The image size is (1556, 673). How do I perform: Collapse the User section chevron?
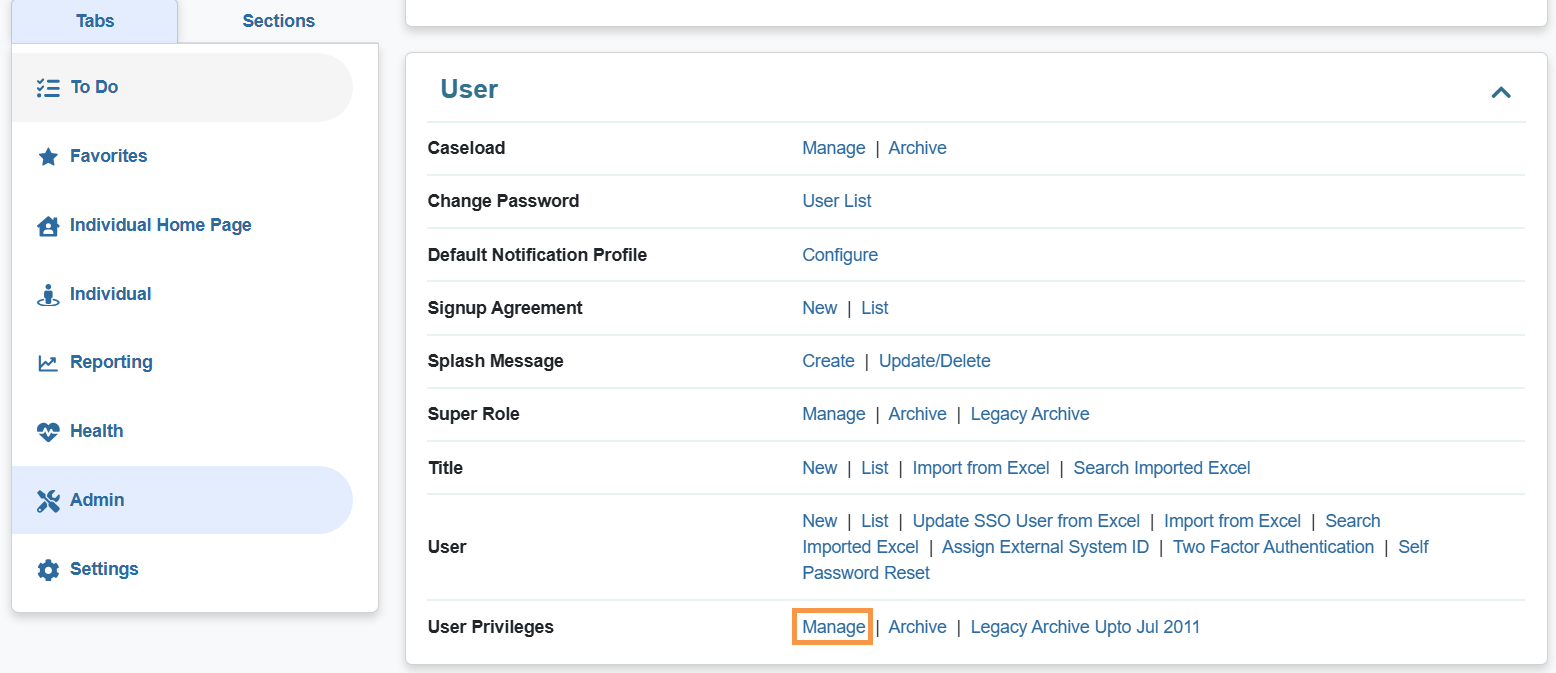coord(1500,92)
